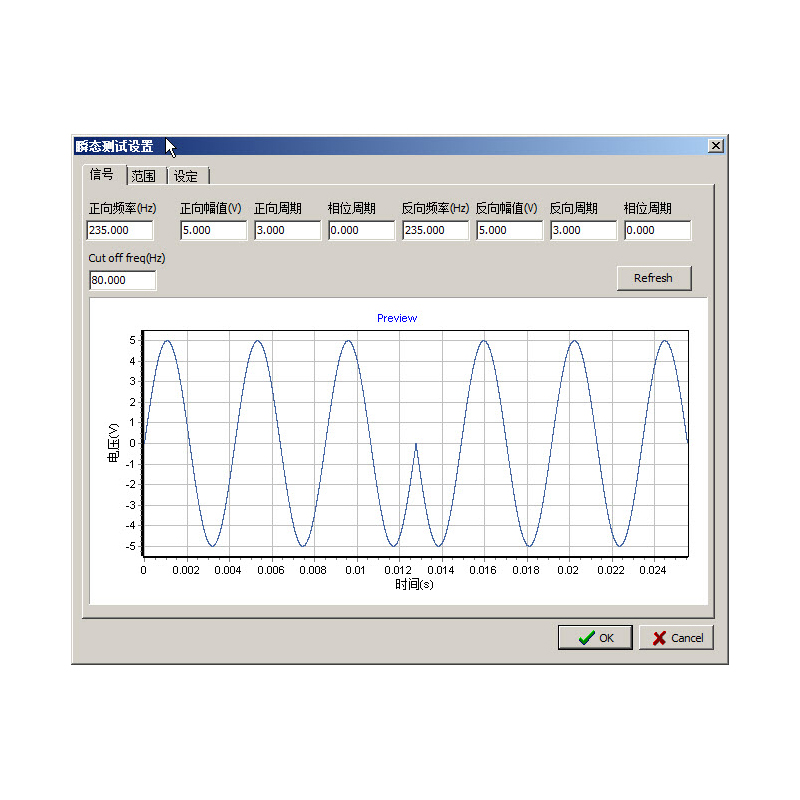Click the blue Preview chart title

click(397, 318)
